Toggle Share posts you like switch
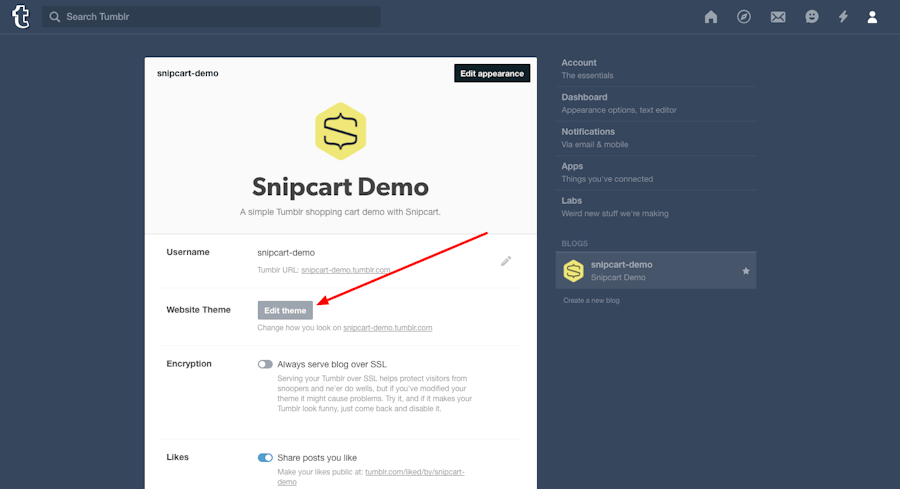Screen dimensions: 900x489 265,457
